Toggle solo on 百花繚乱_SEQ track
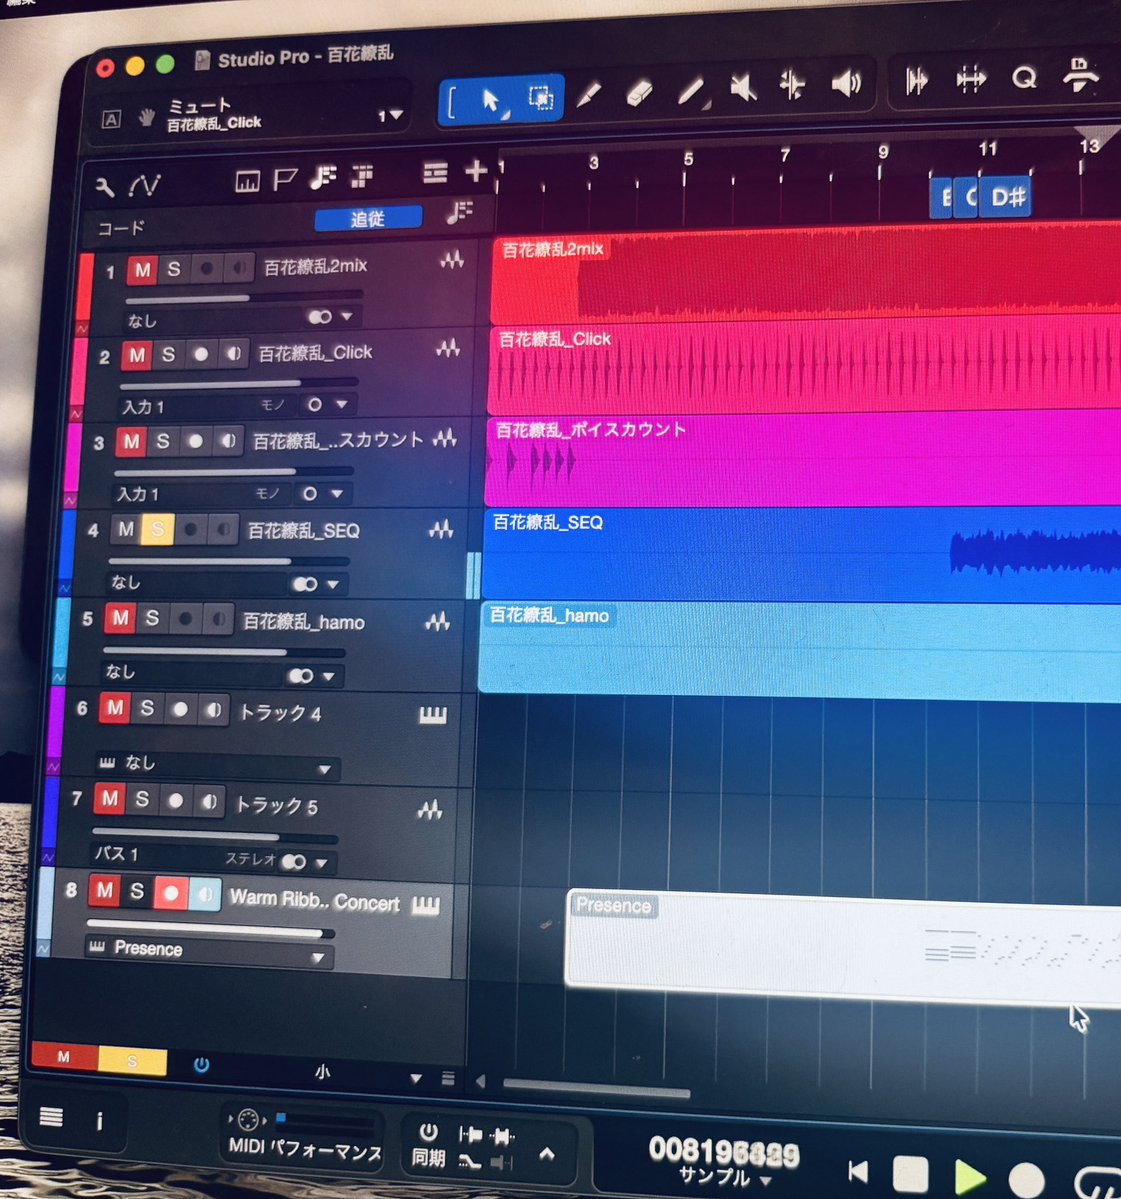The height and width of the screenshot is (1199, 1121). (157, 529)
